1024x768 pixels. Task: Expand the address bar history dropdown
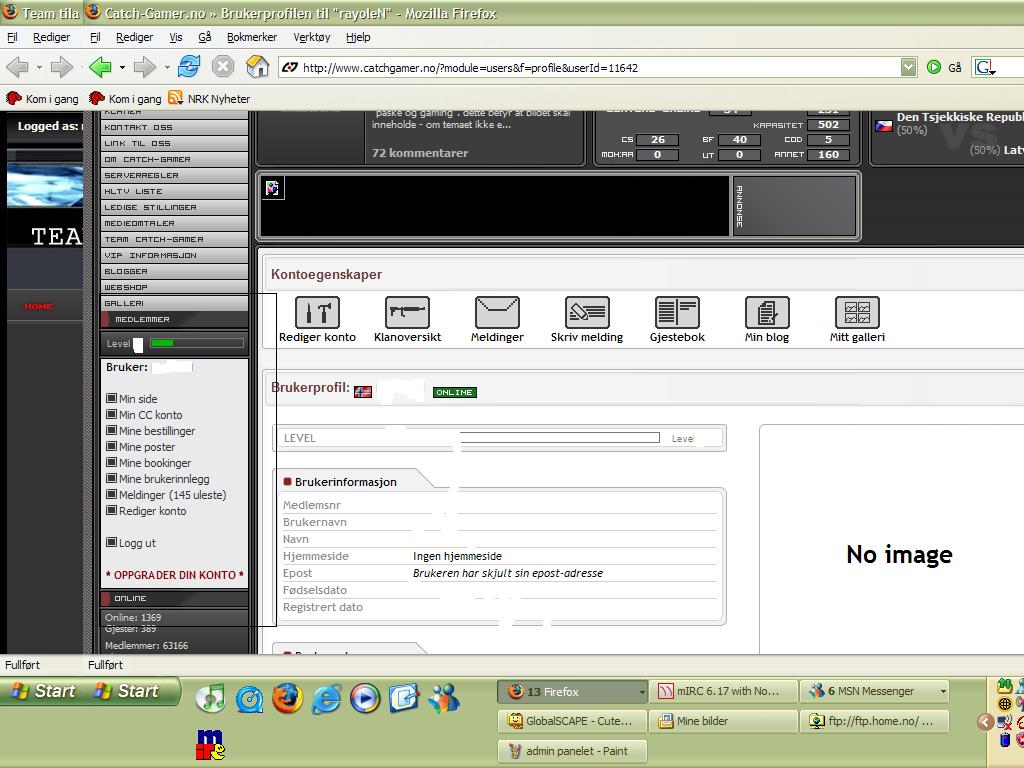pos(908,67)
